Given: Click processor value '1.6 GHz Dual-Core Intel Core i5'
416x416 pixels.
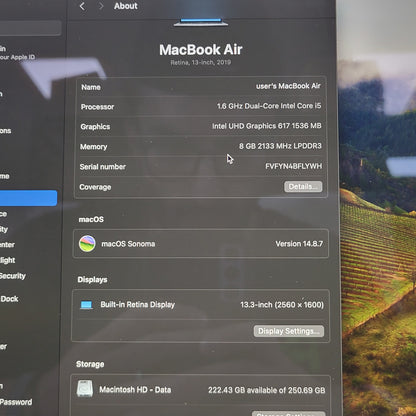Looking at the screenshot, I should click(x=269, y=106).
